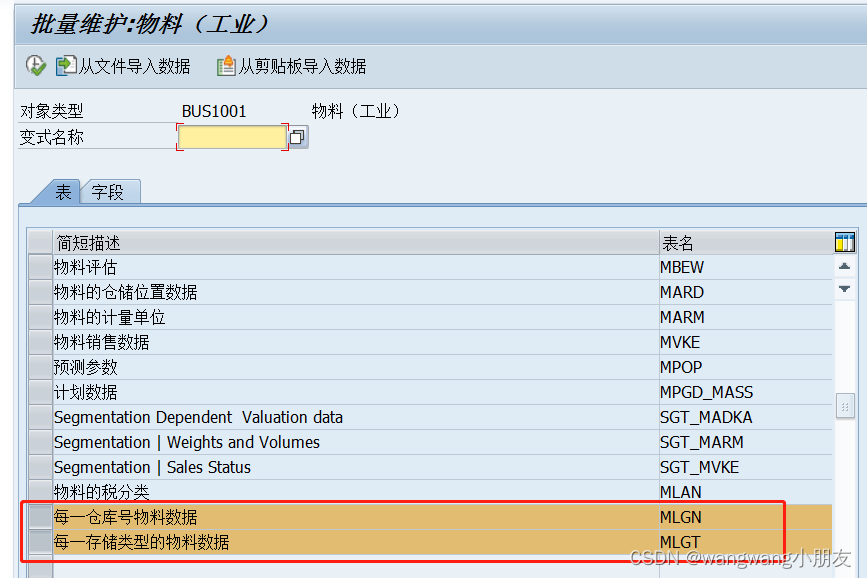Click the 表名 column header
The image size is (867, 578).
[746, 242]
